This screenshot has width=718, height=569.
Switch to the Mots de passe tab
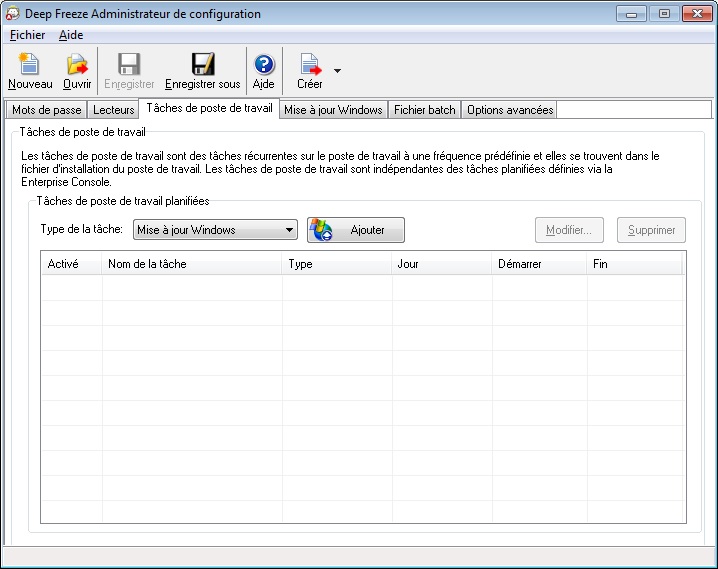pos(47,110)
